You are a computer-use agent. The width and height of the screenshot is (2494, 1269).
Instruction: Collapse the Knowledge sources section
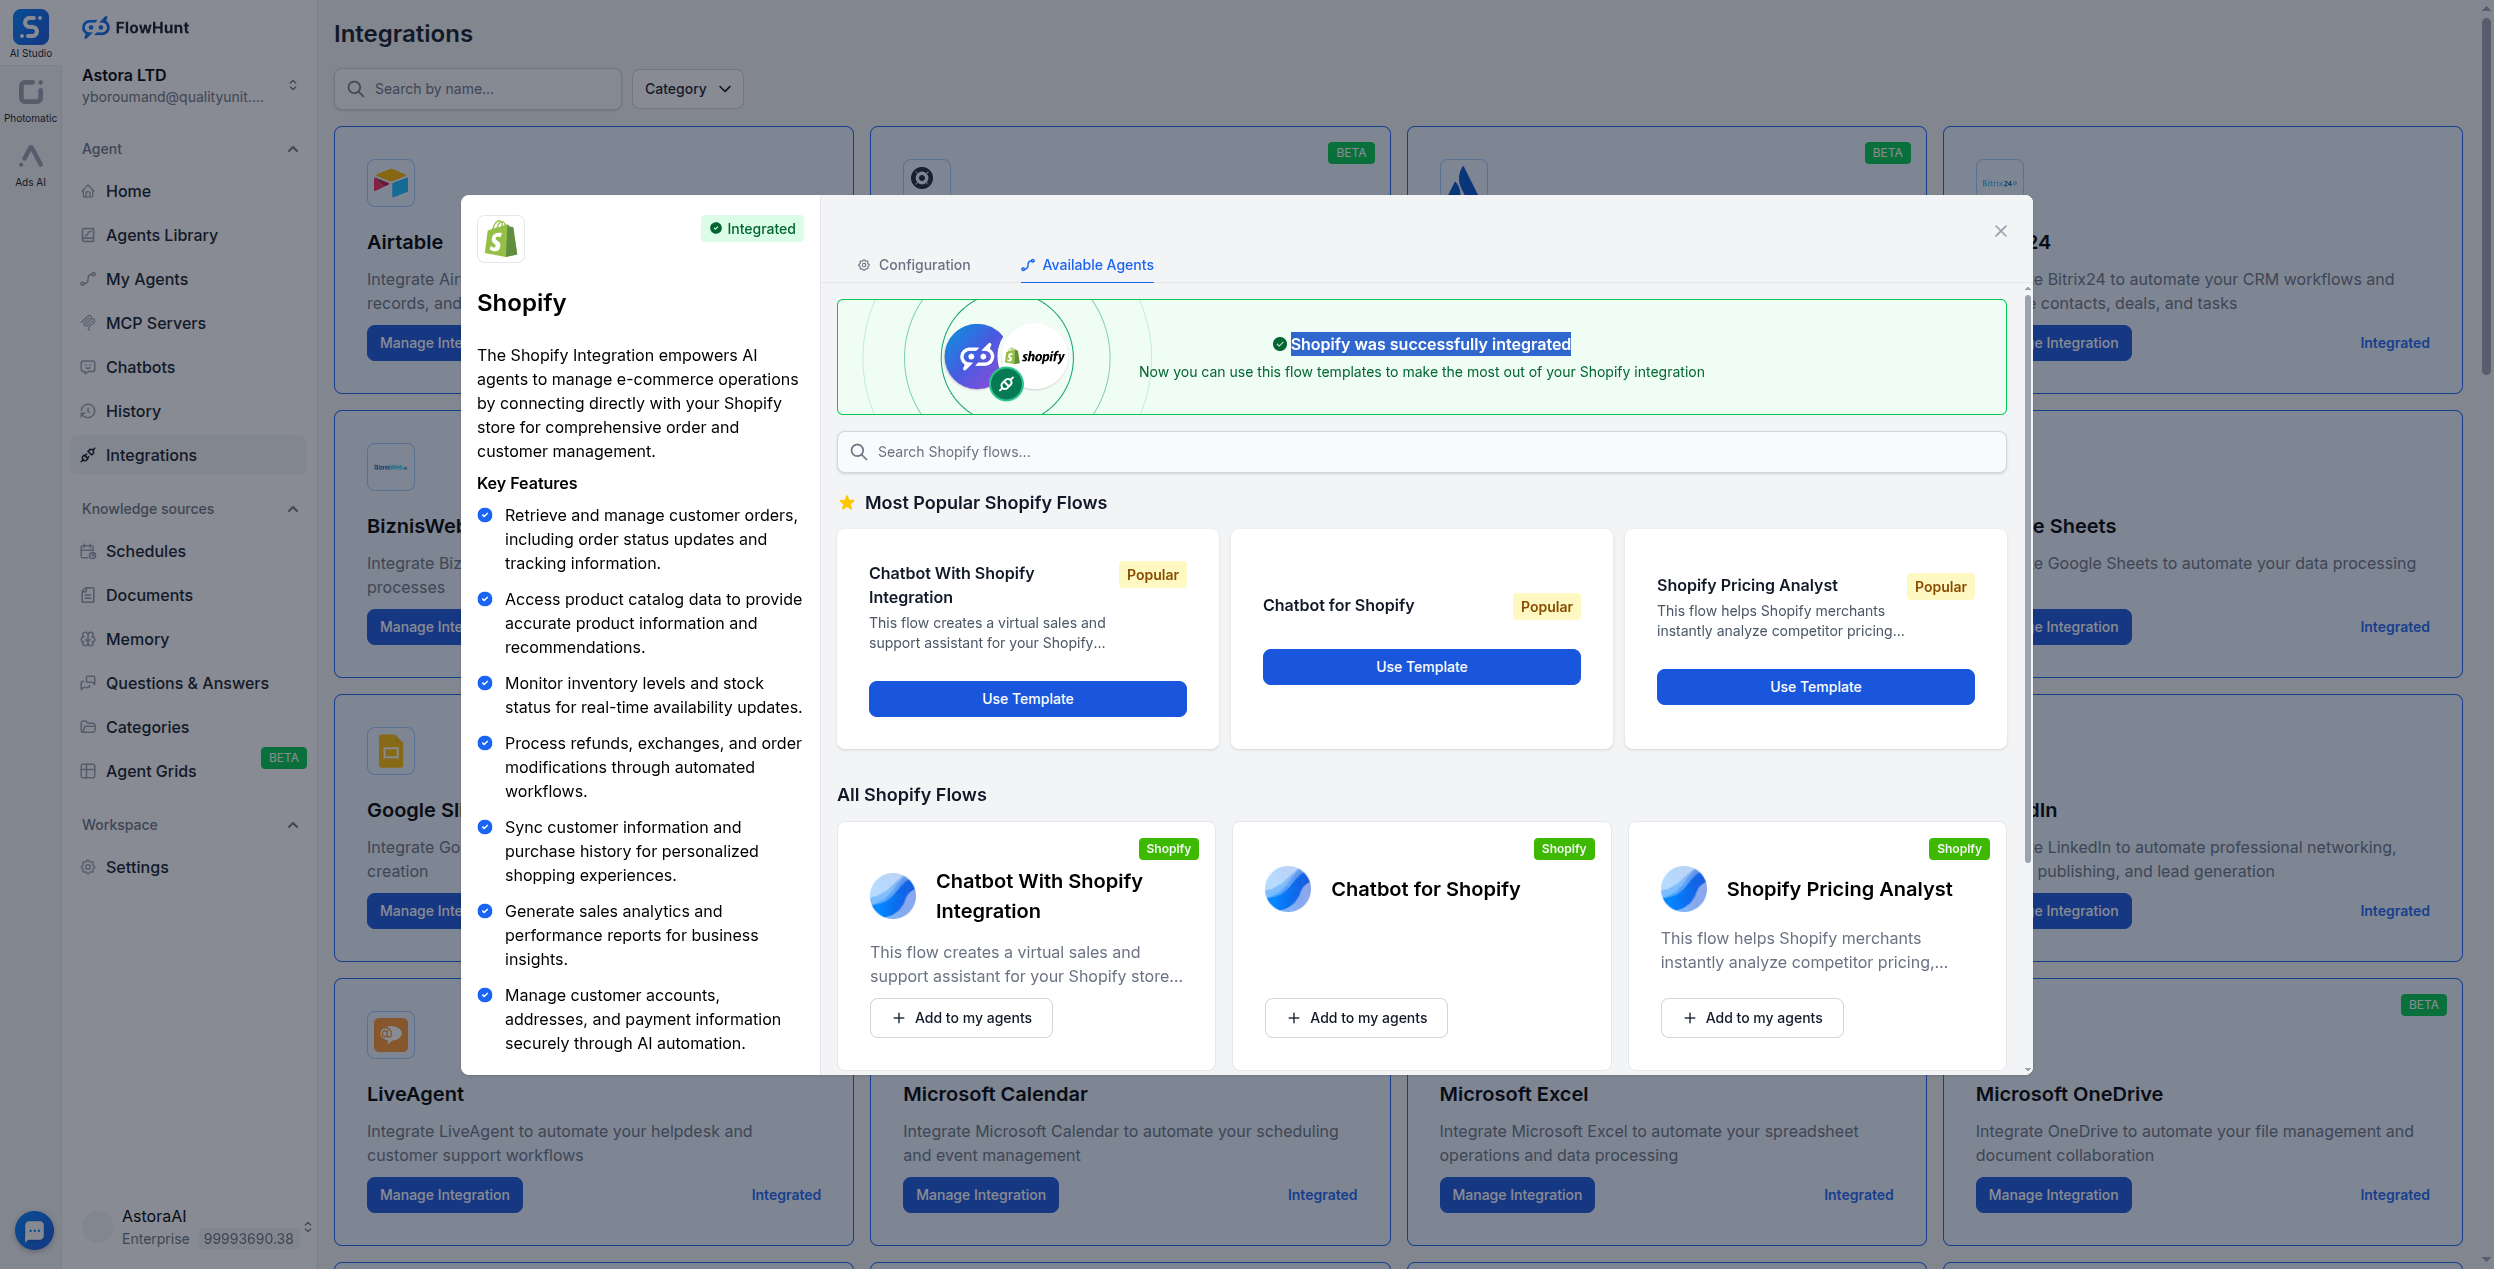tap(292, 509)
